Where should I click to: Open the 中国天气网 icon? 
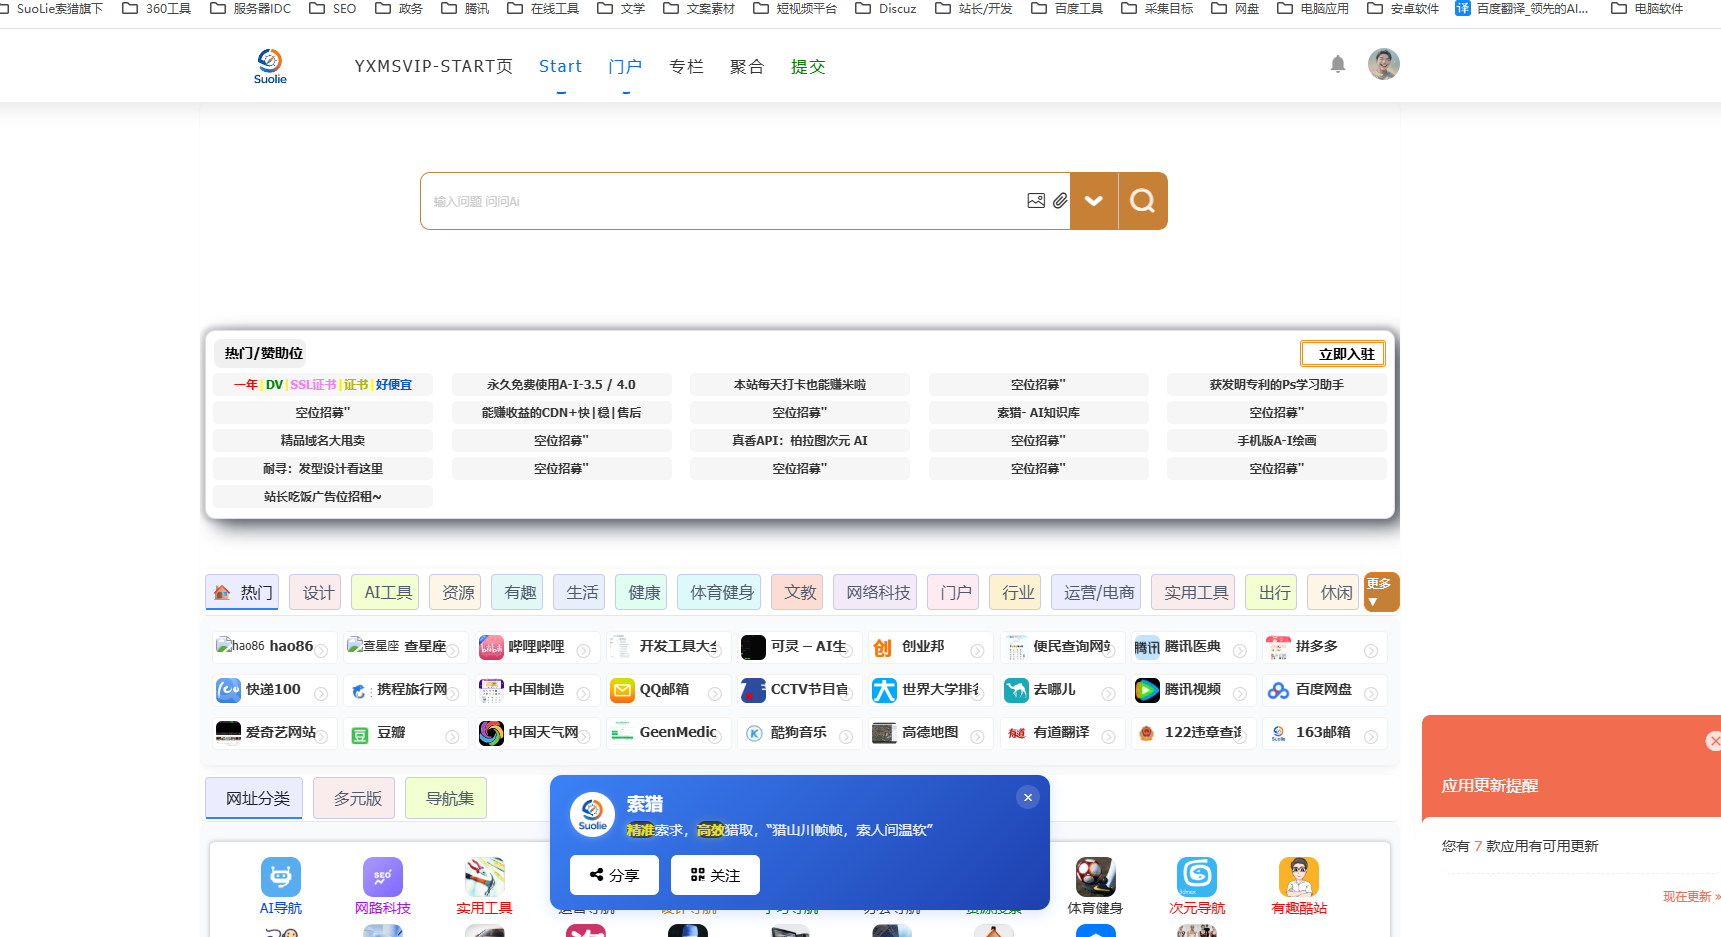pos(491,733)
